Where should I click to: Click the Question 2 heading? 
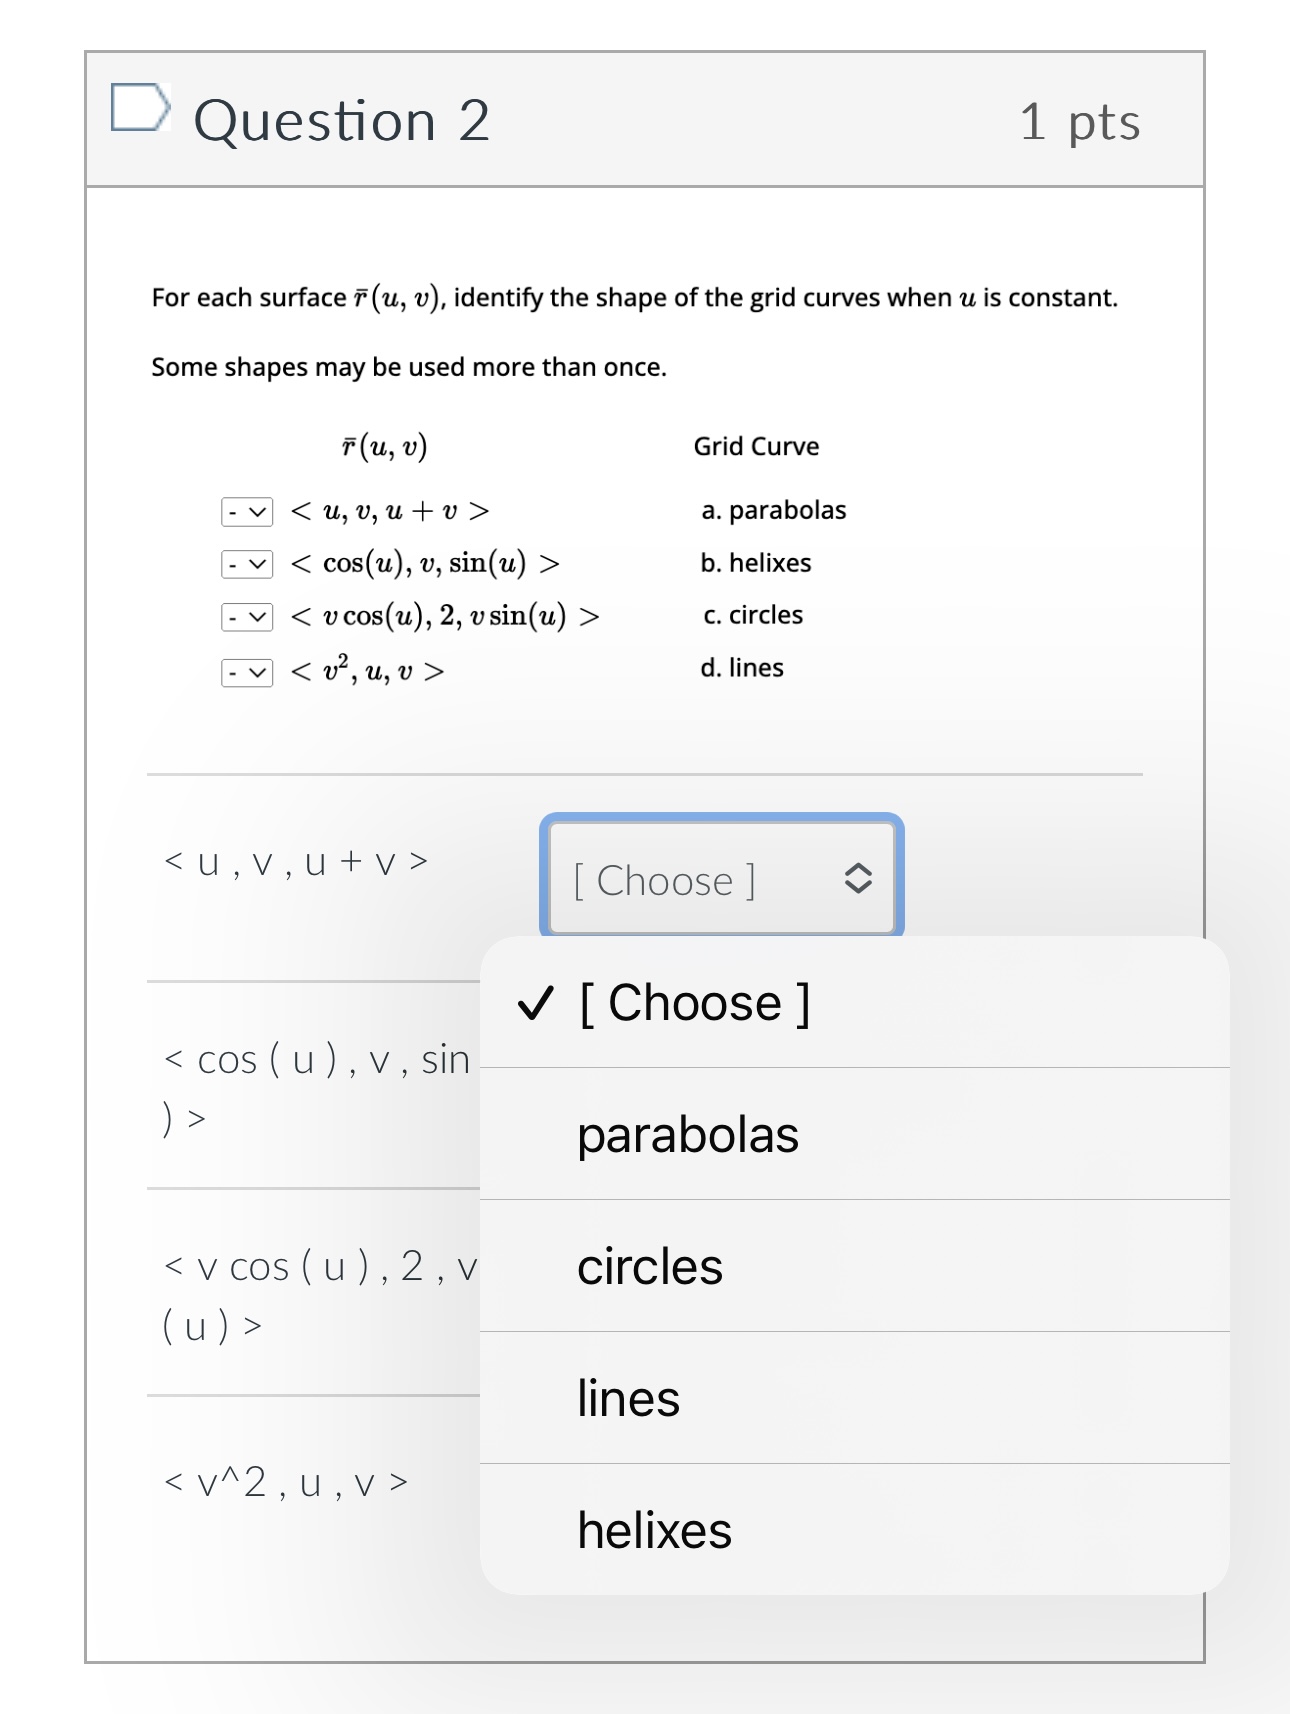pyautogui.click(x=341, y=119)
